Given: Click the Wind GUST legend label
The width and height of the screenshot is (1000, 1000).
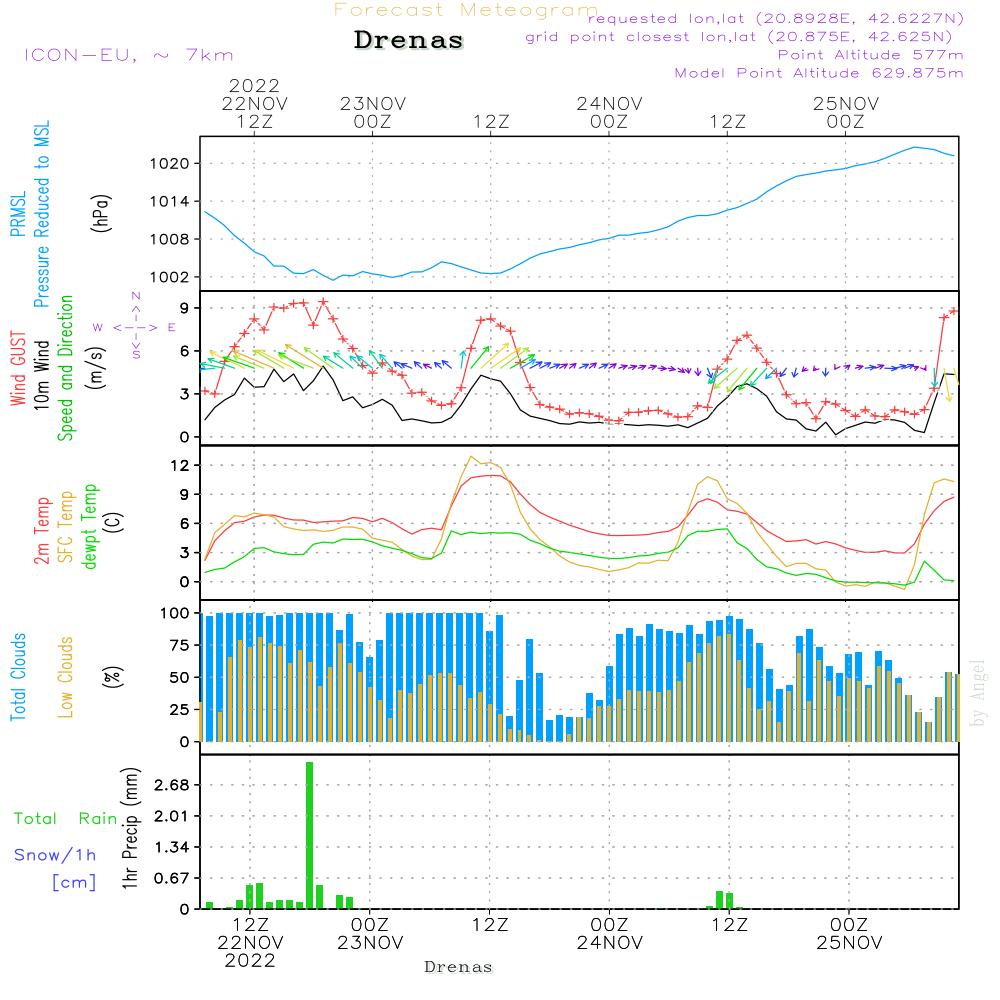Looking at the screenshot, I should (18, 368).
